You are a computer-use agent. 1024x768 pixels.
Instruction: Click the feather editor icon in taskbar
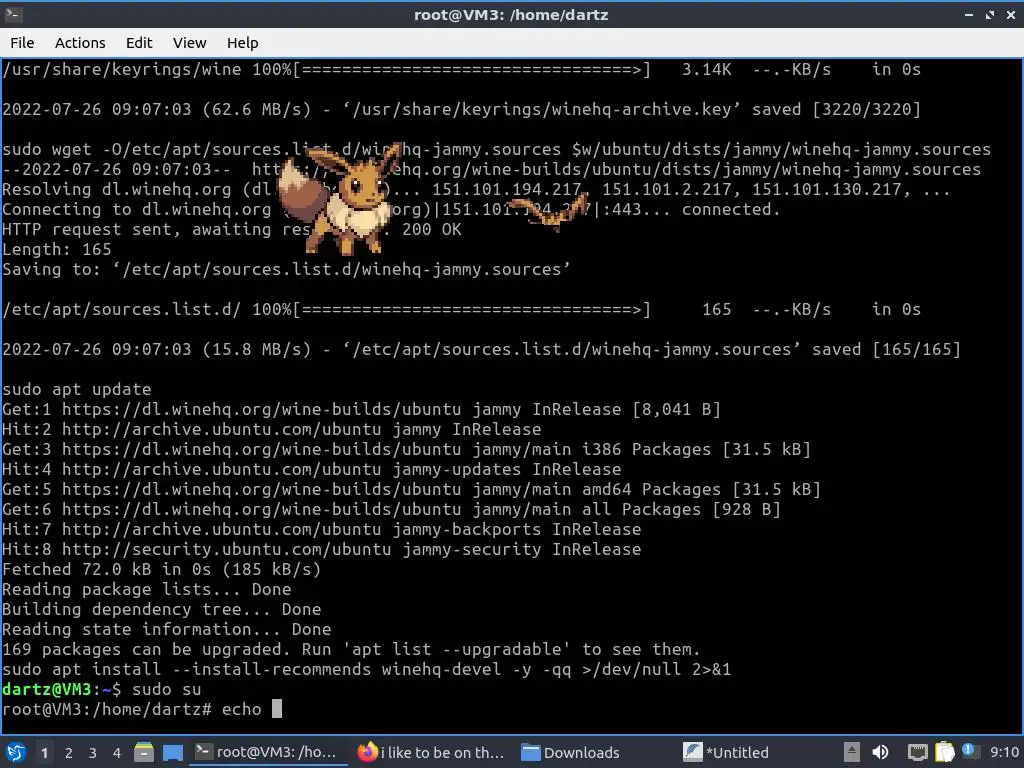692,752
